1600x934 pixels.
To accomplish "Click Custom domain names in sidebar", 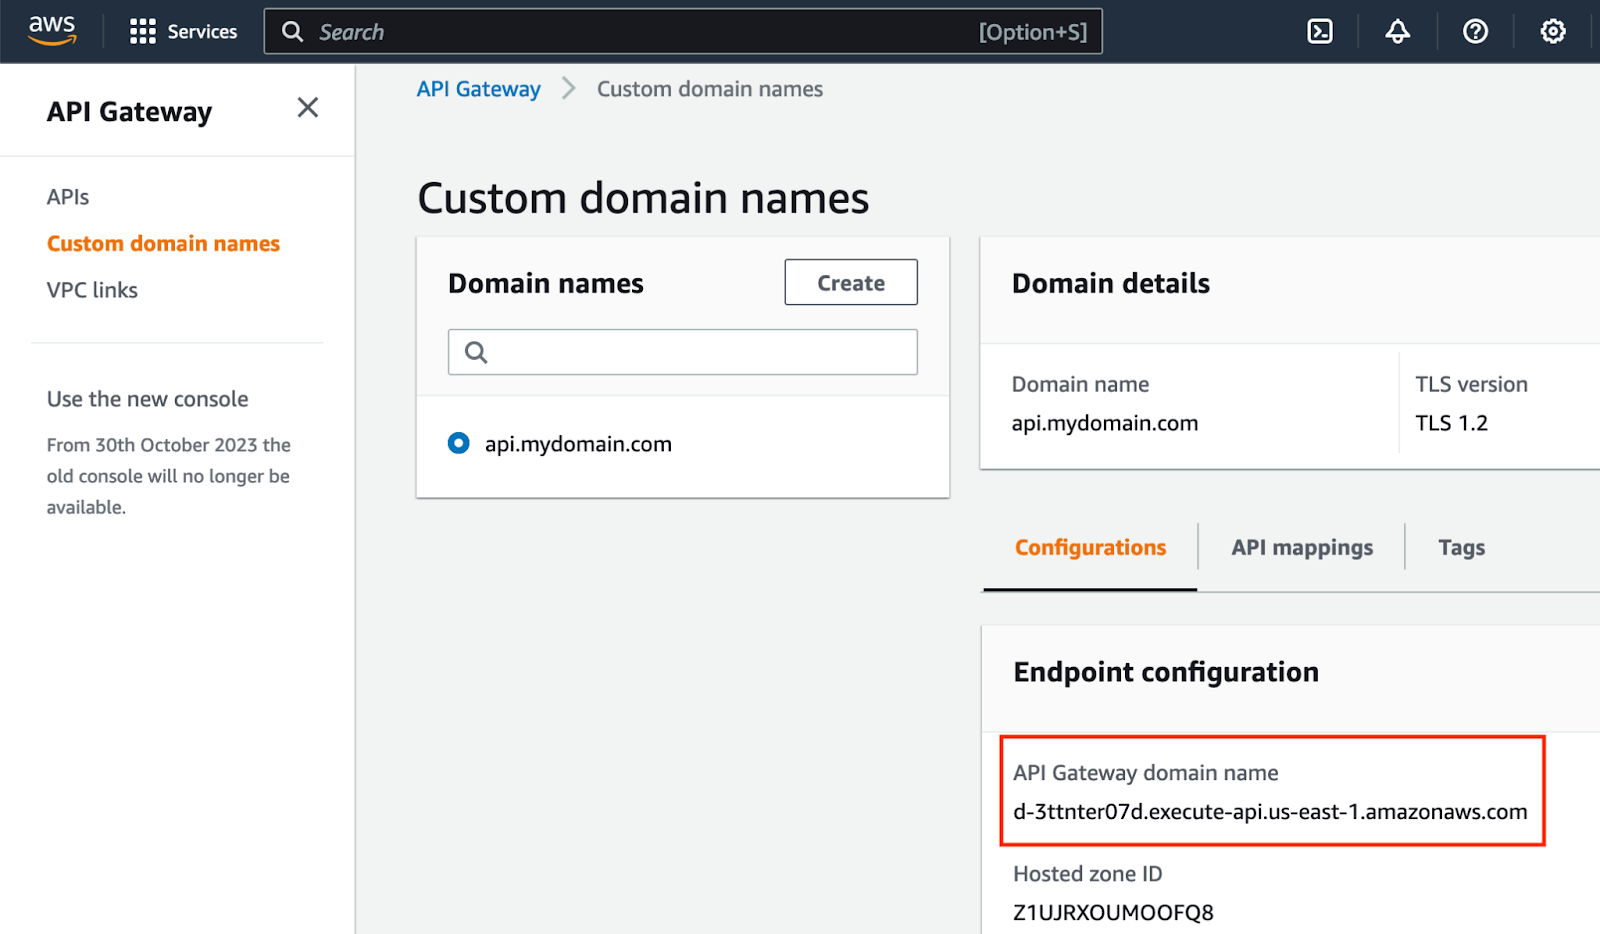I will [x=163, y=244].
